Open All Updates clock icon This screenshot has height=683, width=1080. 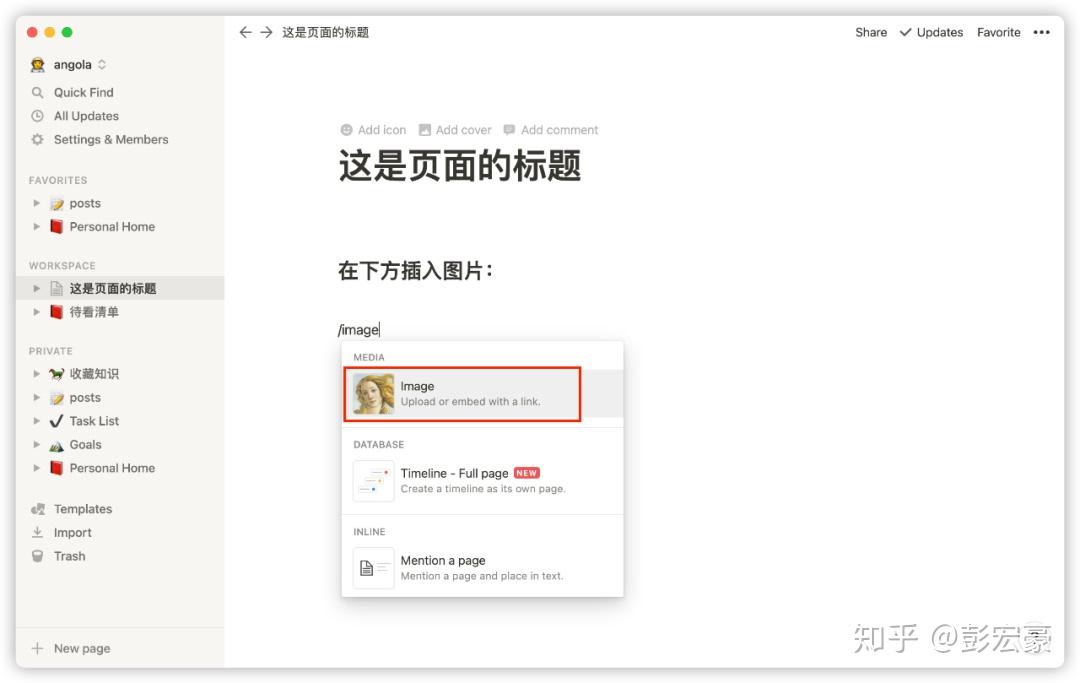tap(37, 116)
